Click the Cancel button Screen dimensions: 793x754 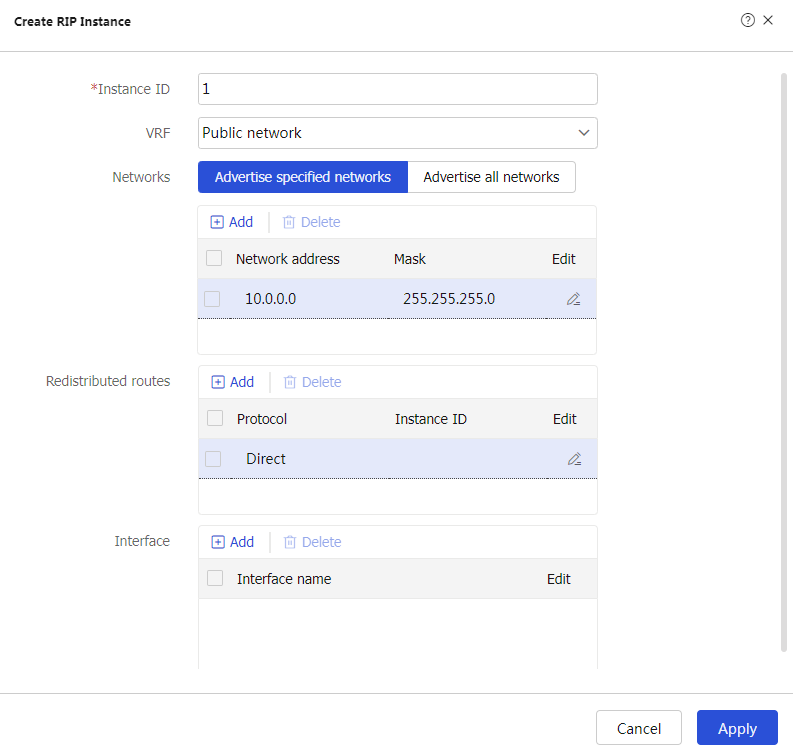[639, 728]
